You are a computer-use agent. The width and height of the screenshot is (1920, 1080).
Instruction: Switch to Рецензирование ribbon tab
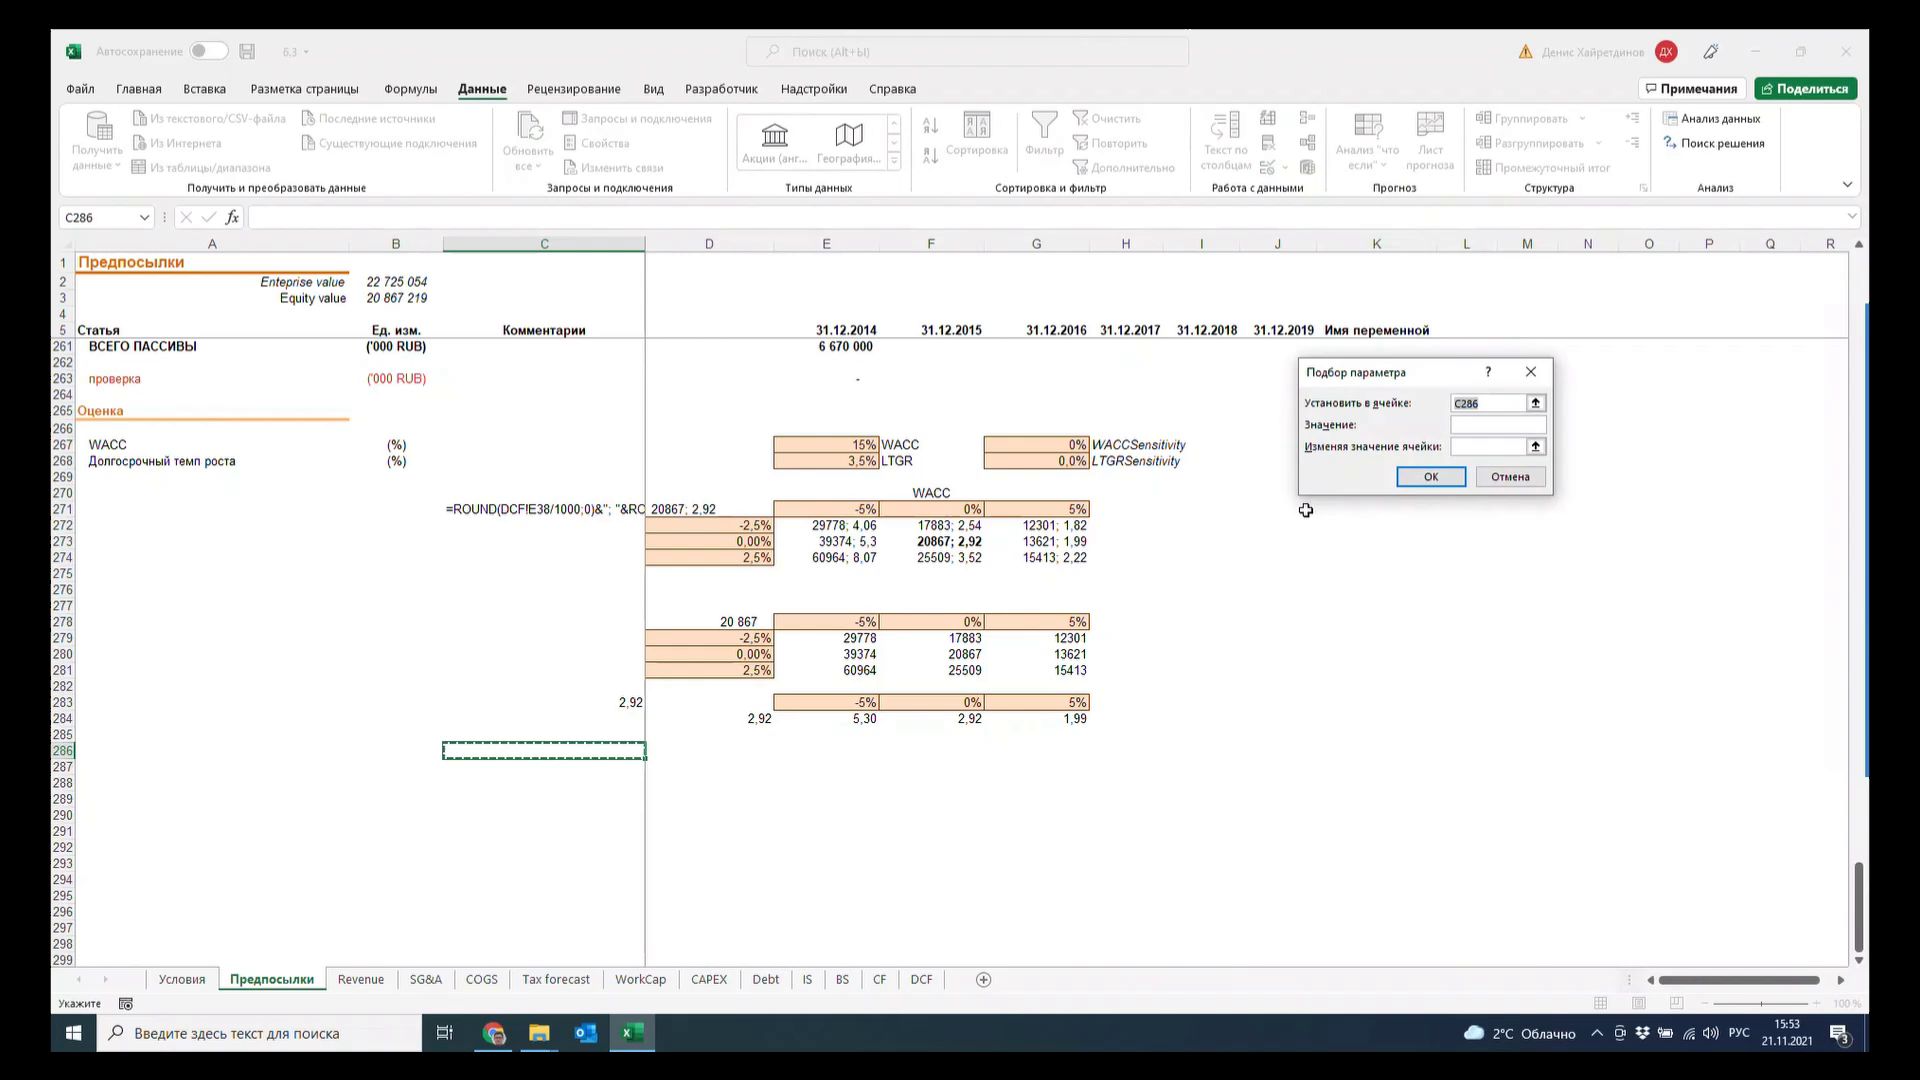(574, 89)
